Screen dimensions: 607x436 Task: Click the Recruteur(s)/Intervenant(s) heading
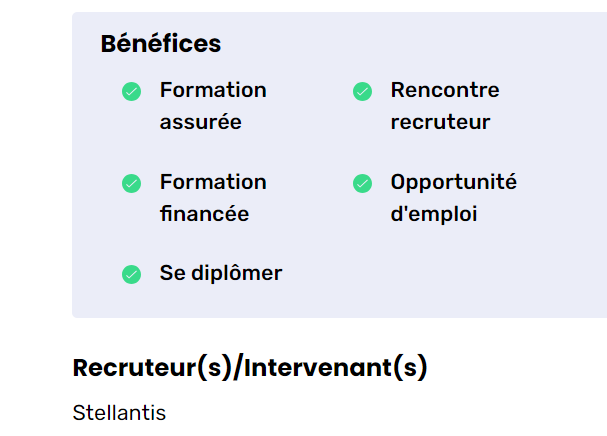click(x=250, y=367)
